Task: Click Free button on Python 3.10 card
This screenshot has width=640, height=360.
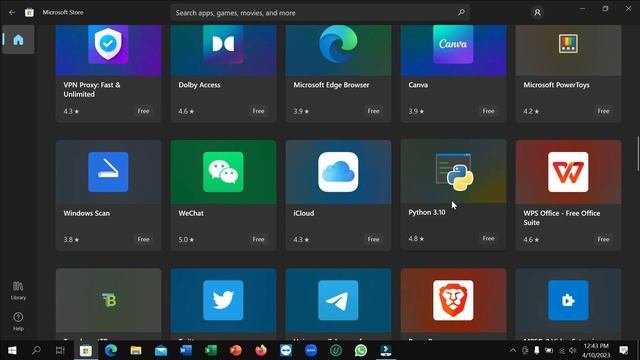Action: pyautogui.click(x=488, y=238)
